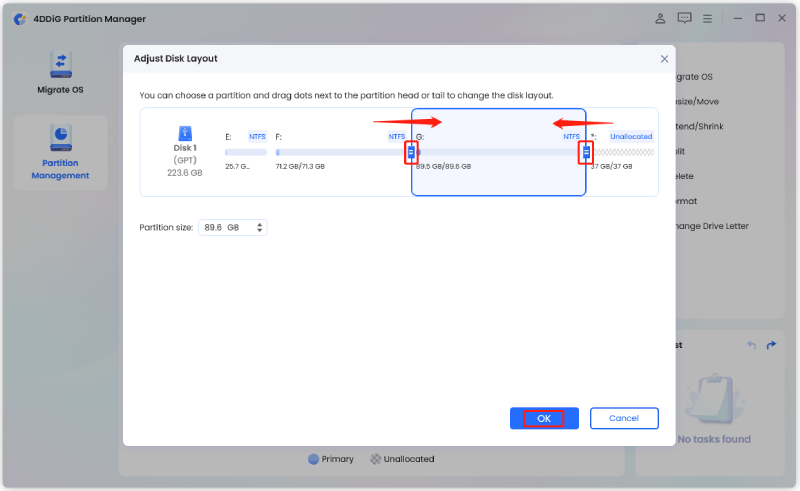Image resolution: width=800 pixels, height=491 pixels.
Task: Choose Extend/Shrink from the right panel
Action: [x=699, y=126]
